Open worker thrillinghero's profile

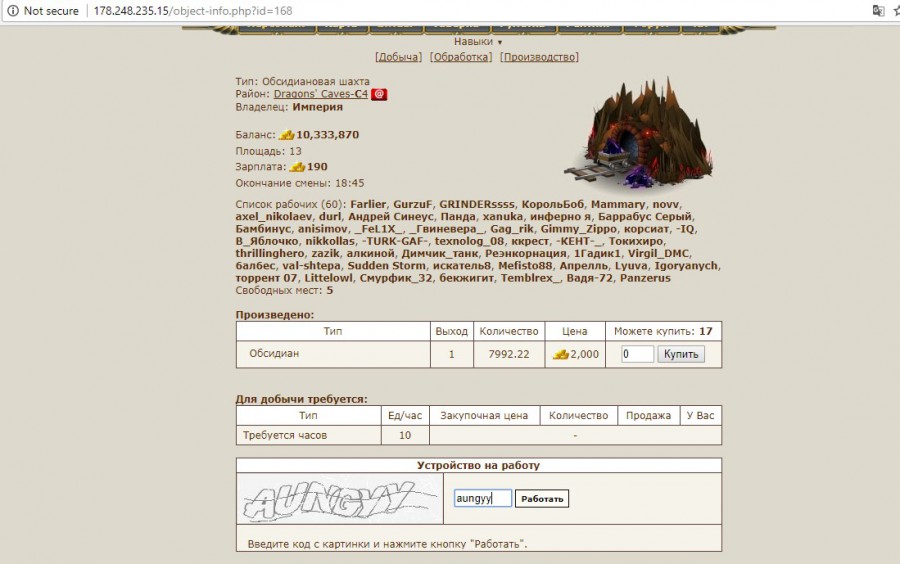pos(270,254)
